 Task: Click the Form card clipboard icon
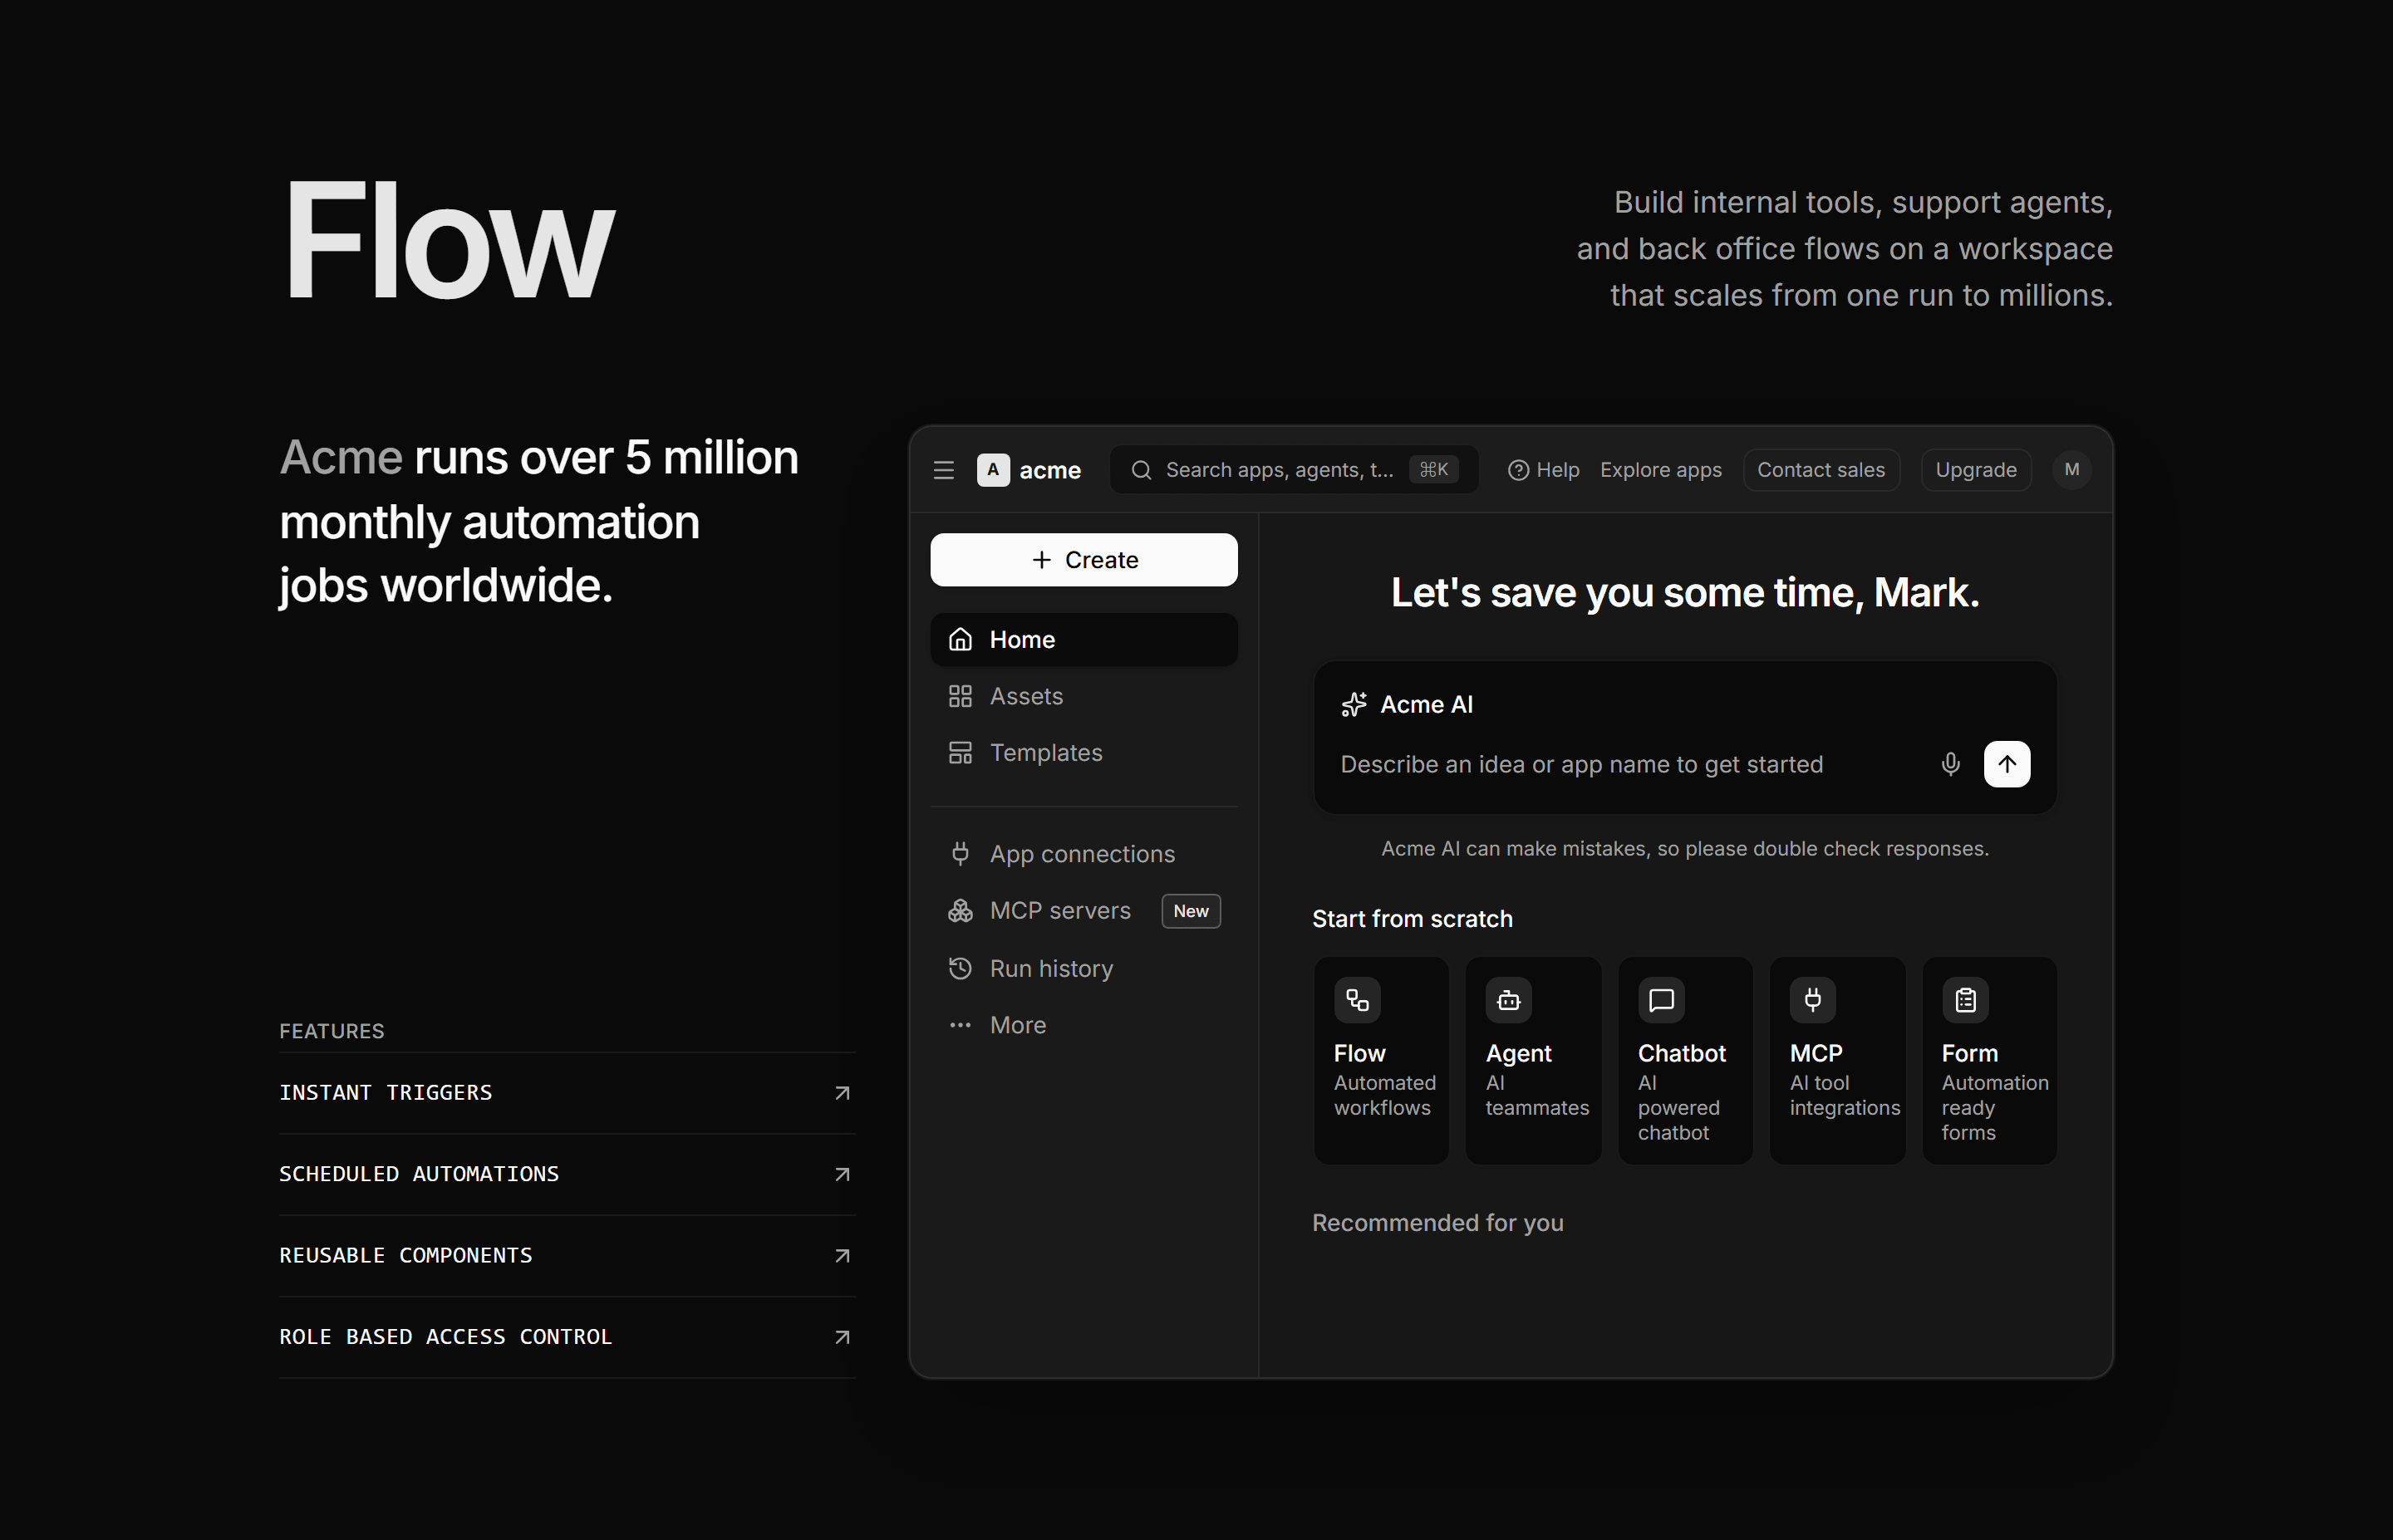click(1965, 1000)
